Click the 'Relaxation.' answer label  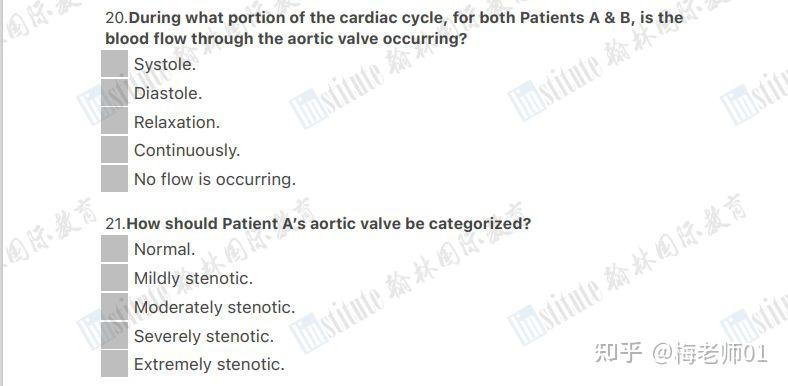pos(177,122)
